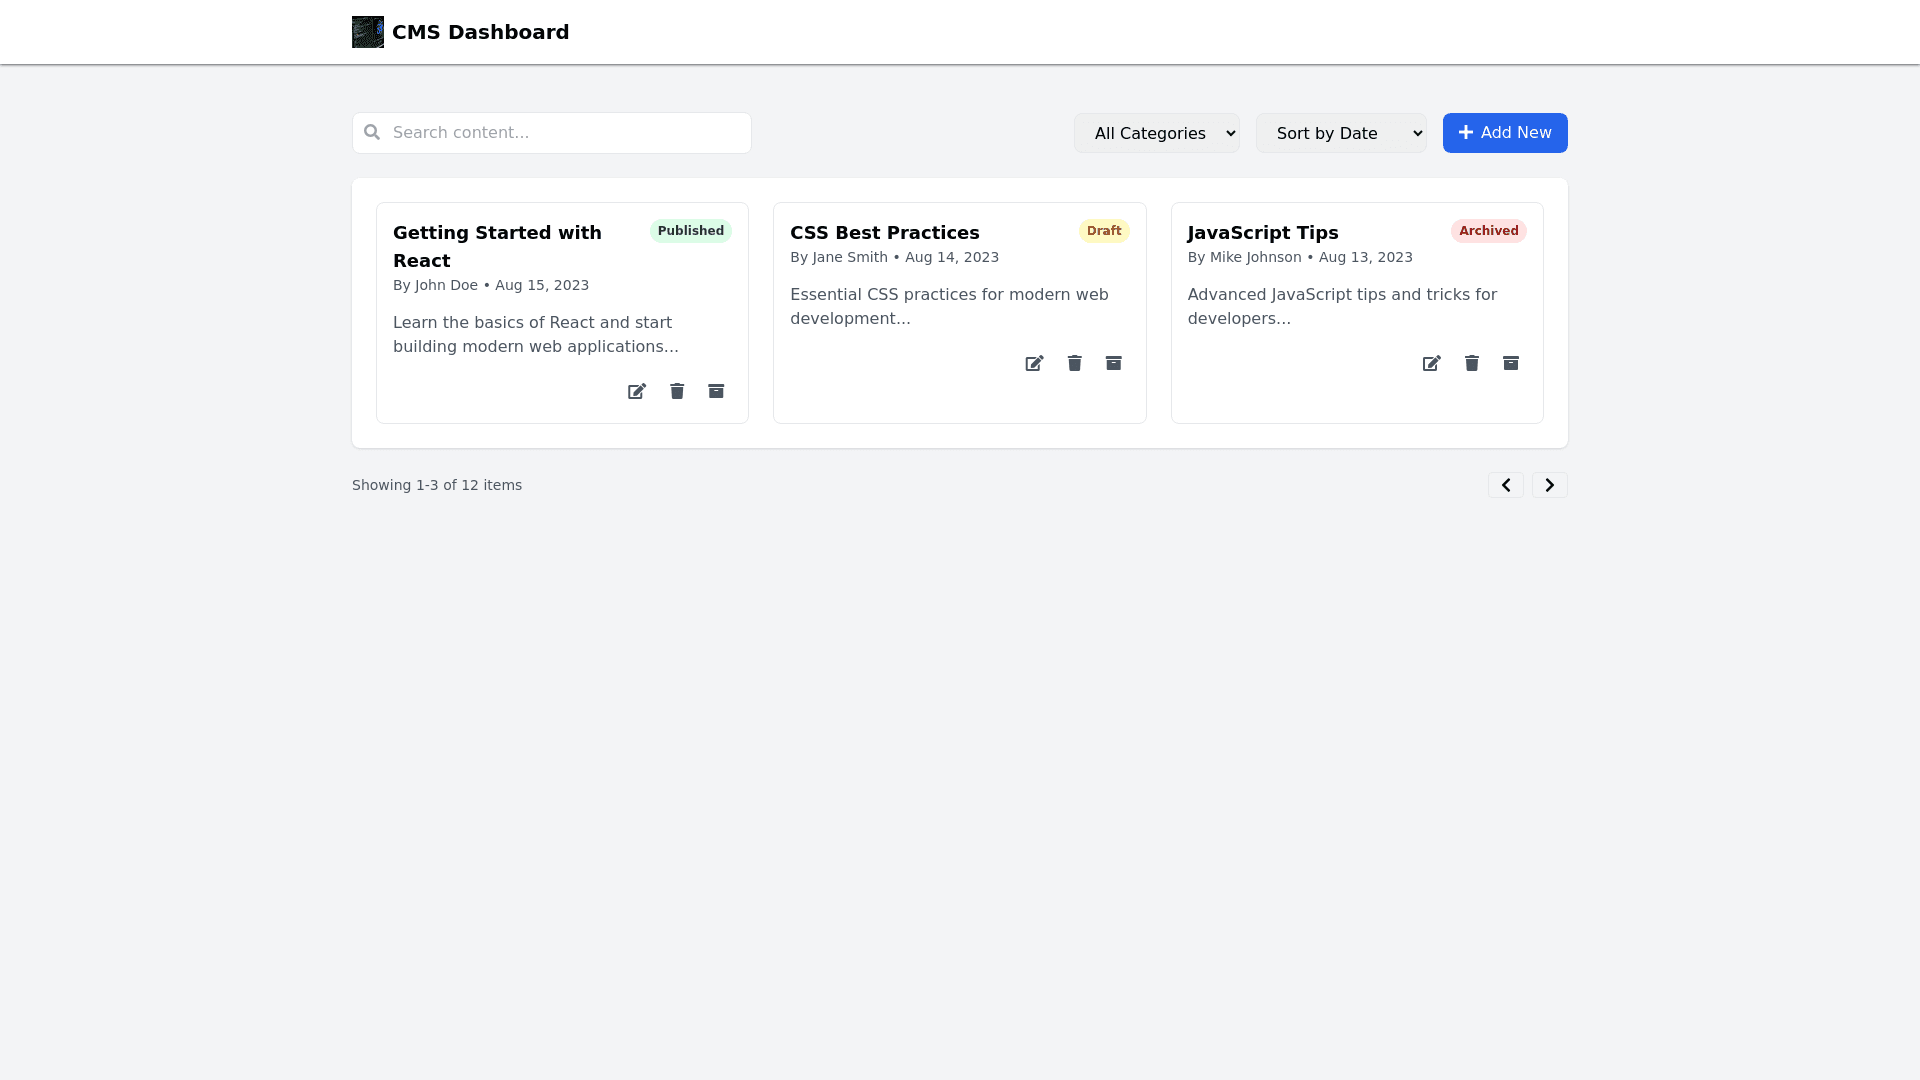Click the Draft status badge
The height and width of the screenshot is (1080, 1920).
click(1103, 231)
